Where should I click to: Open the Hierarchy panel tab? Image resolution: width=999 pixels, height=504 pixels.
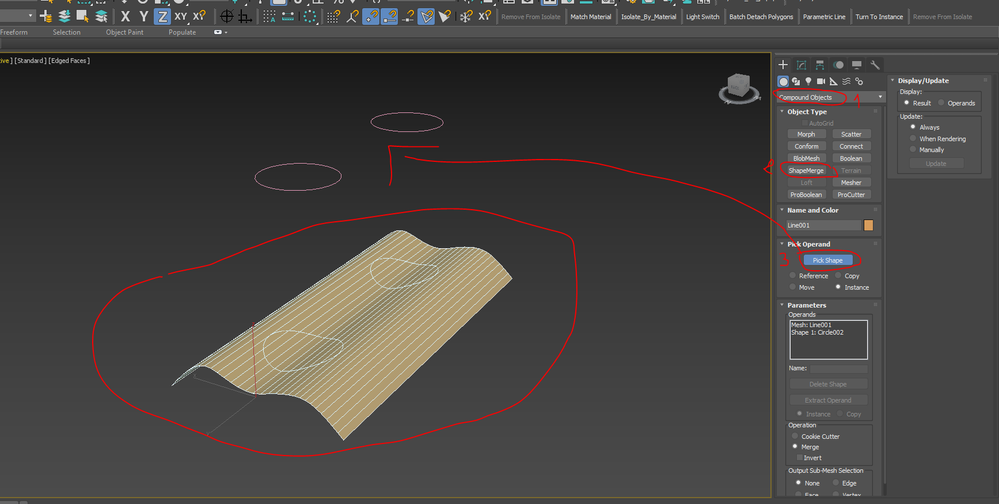click(x=820, y=65)
